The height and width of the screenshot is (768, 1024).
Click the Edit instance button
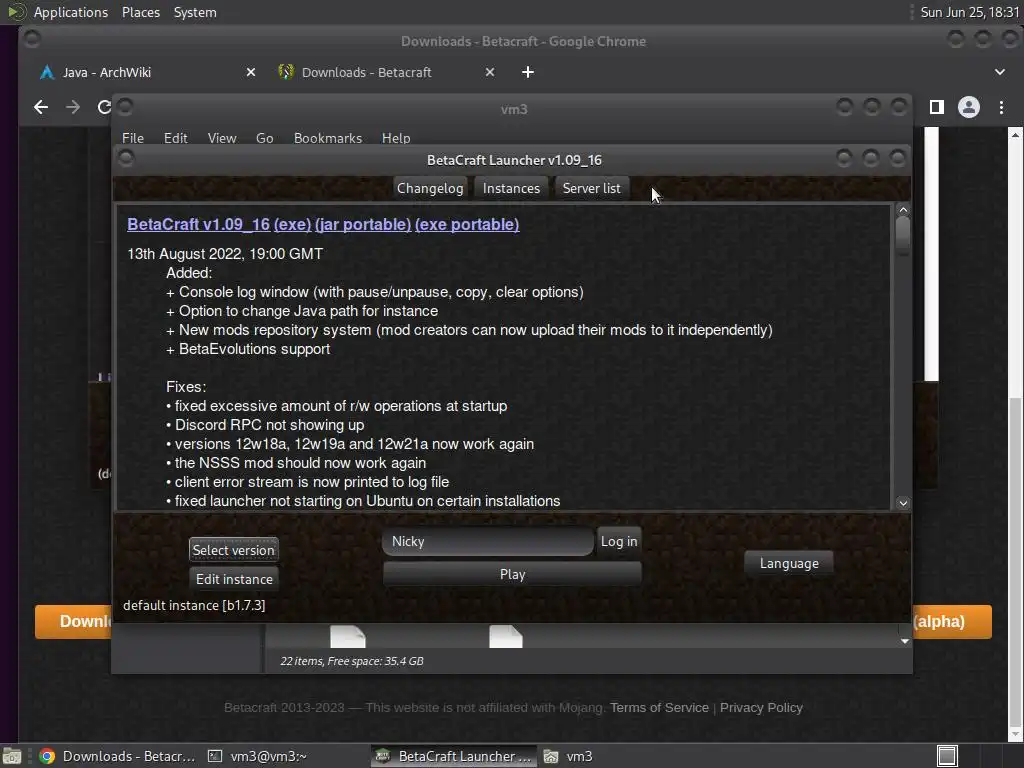[234, 579]
